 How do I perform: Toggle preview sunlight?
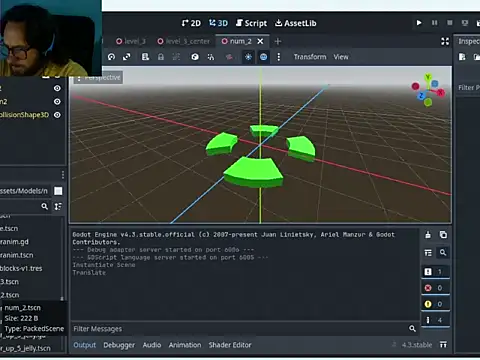point(248,57)
